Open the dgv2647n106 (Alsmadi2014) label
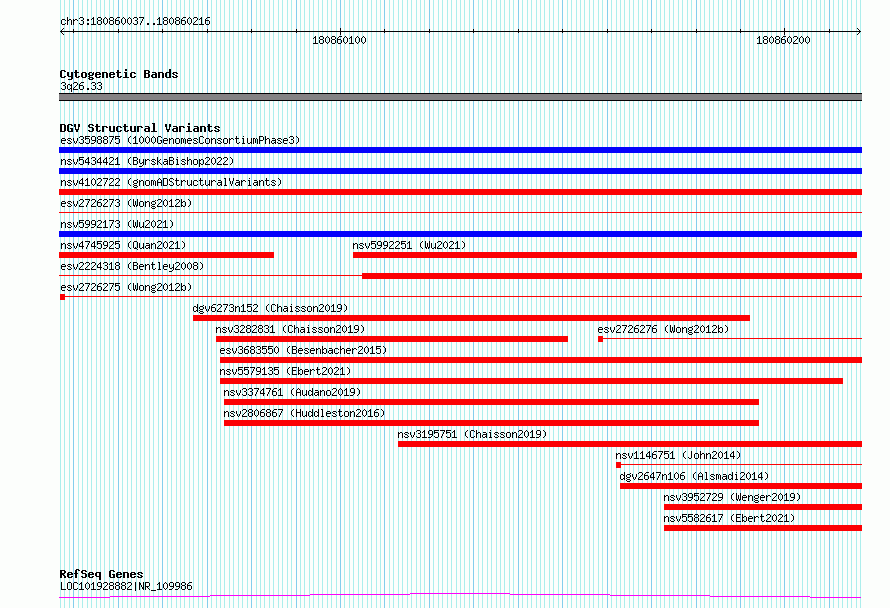This screenshot has height=608, width=890. click(x=694, y=476)
